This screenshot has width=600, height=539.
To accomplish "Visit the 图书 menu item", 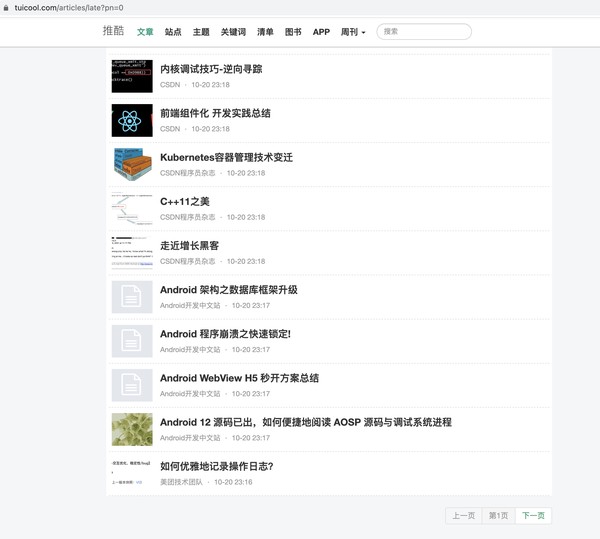I will click(x=293, y=32).
